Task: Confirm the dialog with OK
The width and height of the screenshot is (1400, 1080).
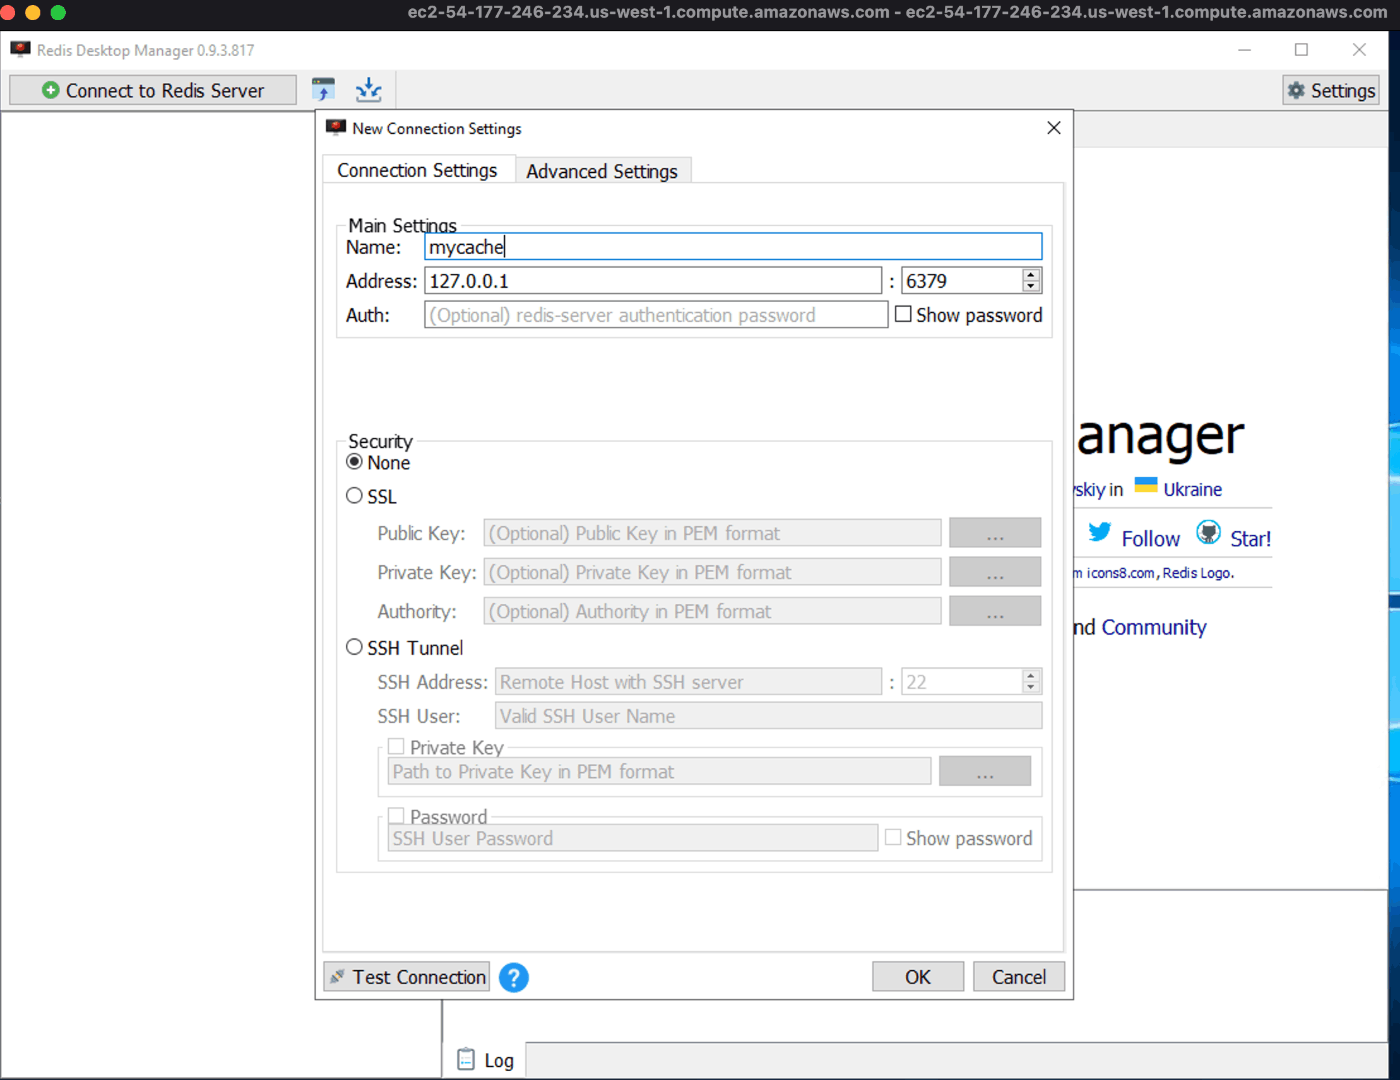Action: [918, 977]
